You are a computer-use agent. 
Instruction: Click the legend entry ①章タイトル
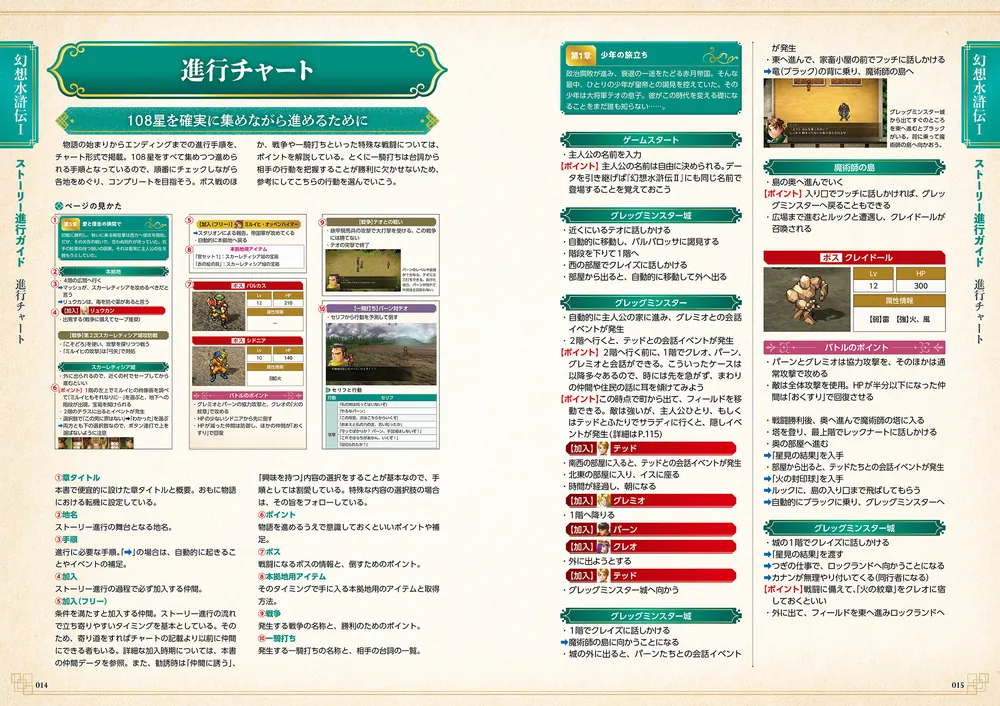pyautogui.click(x=77, y=478)
